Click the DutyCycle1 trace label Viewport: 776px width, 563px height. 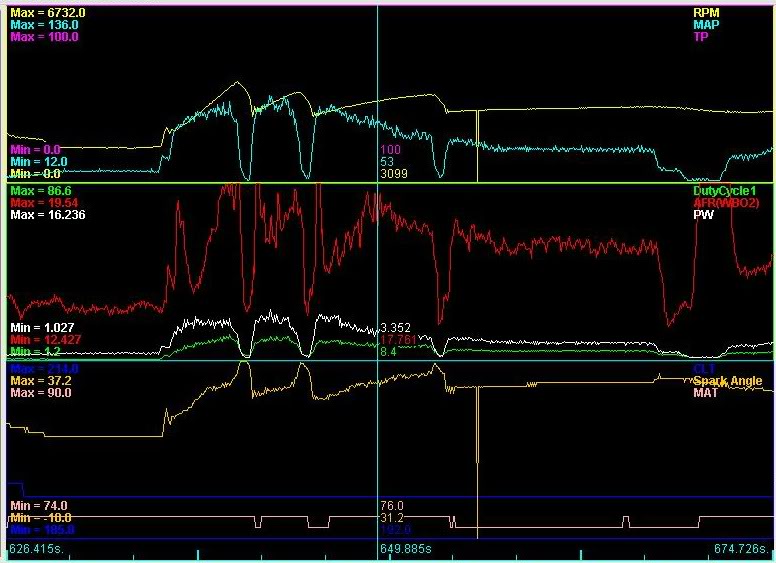[725, 191]
